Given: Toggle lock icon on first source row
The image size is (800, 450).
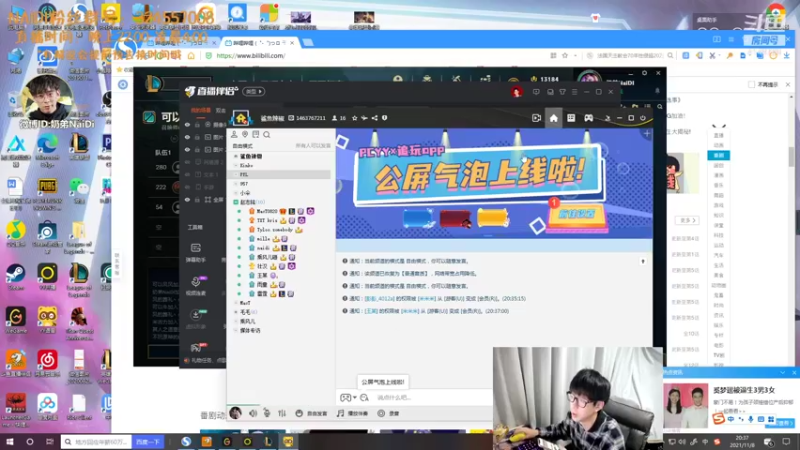Looking at the screenshot, I should pos(197,124).
